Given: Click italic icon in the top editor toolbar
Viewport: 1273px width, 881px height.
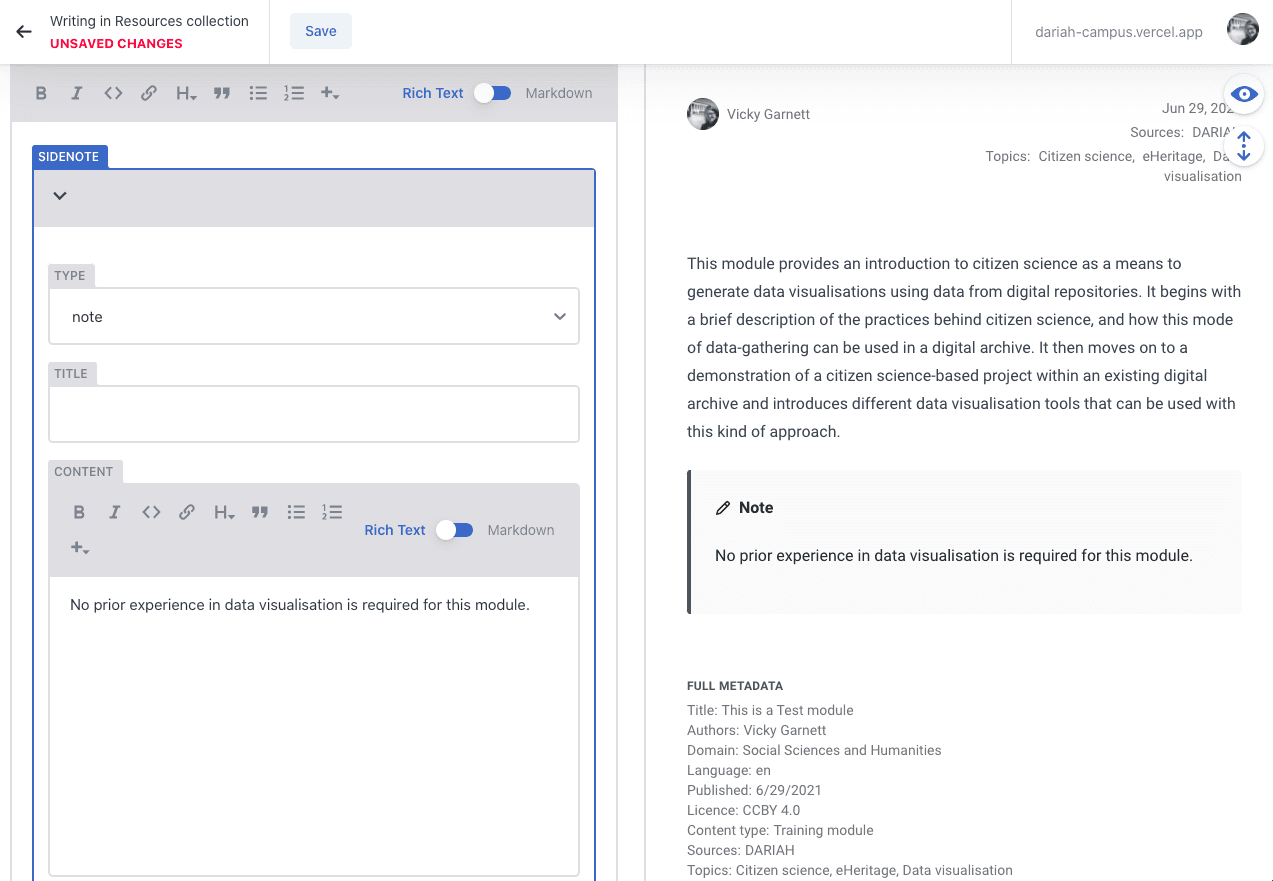Looking at the screenshot, I should 76,93.
